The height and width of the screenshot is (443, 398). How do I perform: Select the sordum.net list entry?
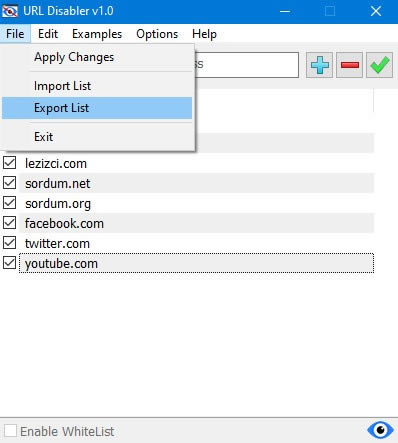pyautogui.click(x=197, y=183)
